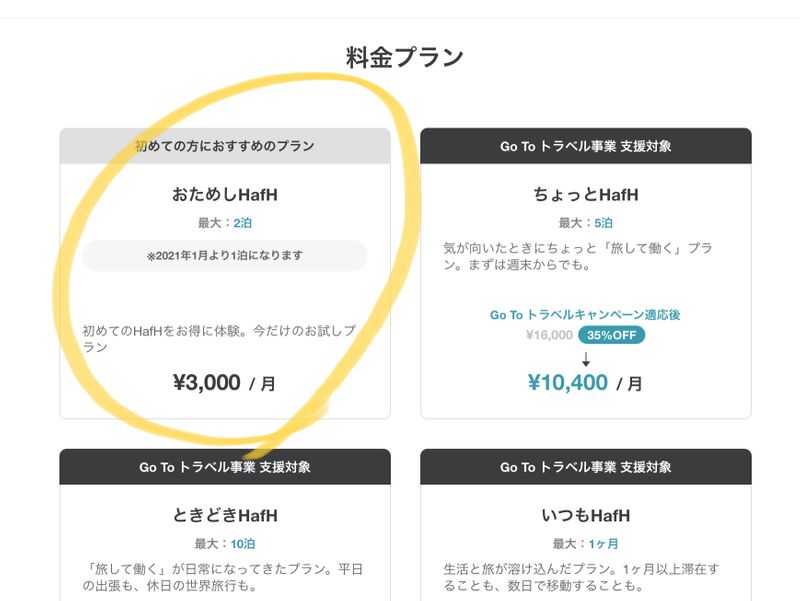Click the 初めての方におすすめのプラン card header
Screen dimensions: 800x601
(225, 146)
